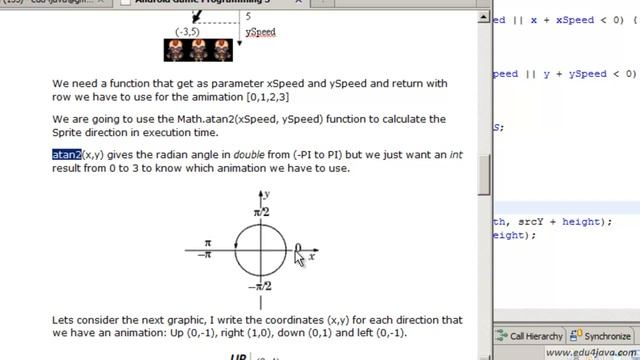Click the [0,1,2,3] row list text
The image size is (640, 360).
pyautogui.click(x=267, y=97)
